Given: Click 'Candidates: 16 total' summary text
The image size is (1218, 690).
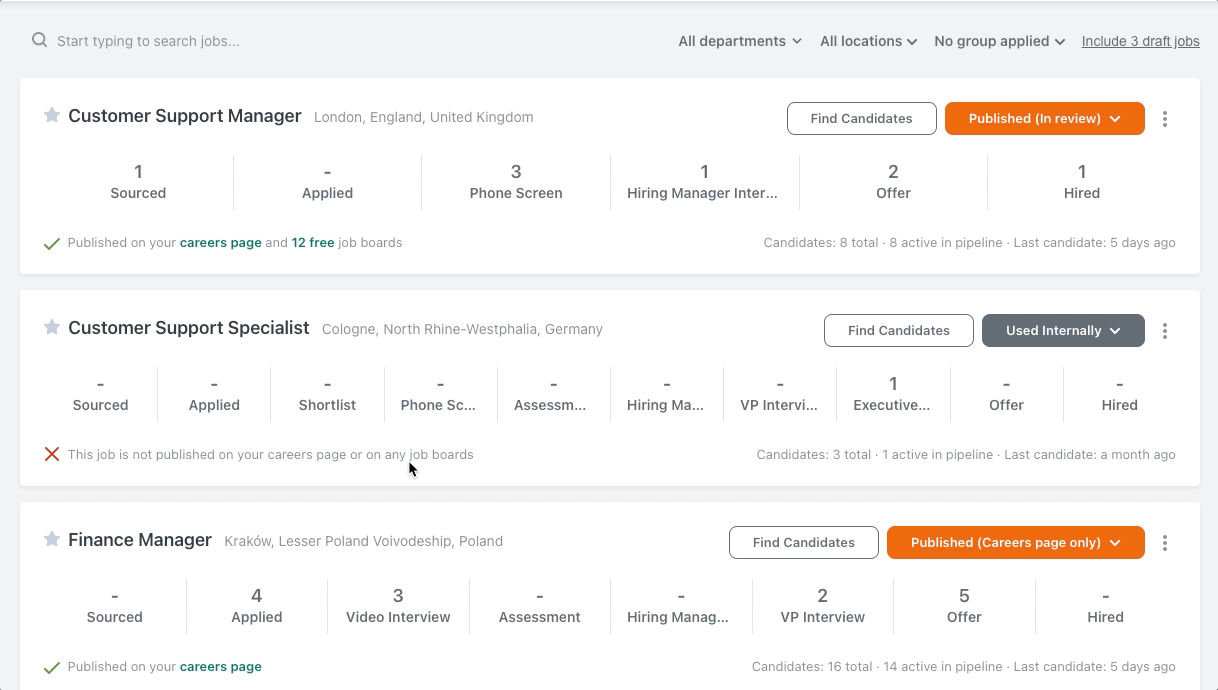Looking at the screenshot, I should pos(812,666).
